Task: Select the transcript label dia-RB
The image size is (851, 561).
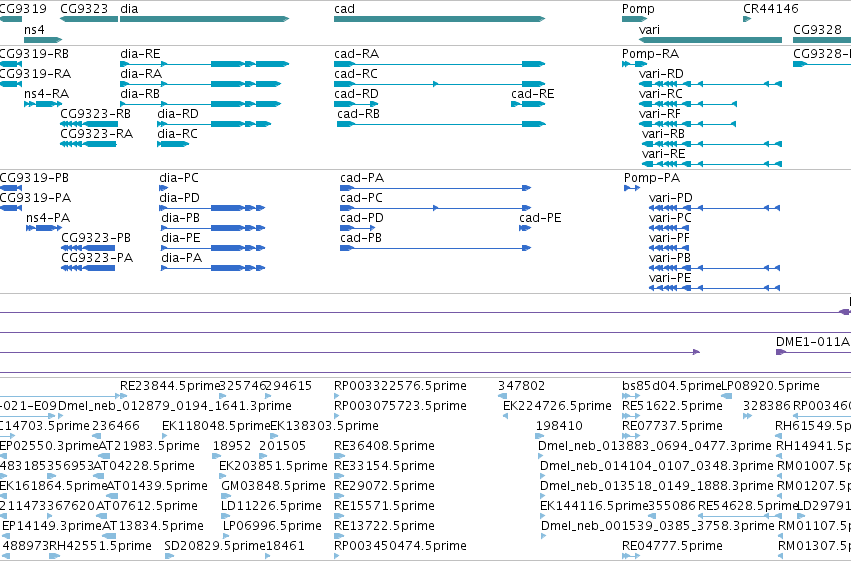Action: (140, 94)
